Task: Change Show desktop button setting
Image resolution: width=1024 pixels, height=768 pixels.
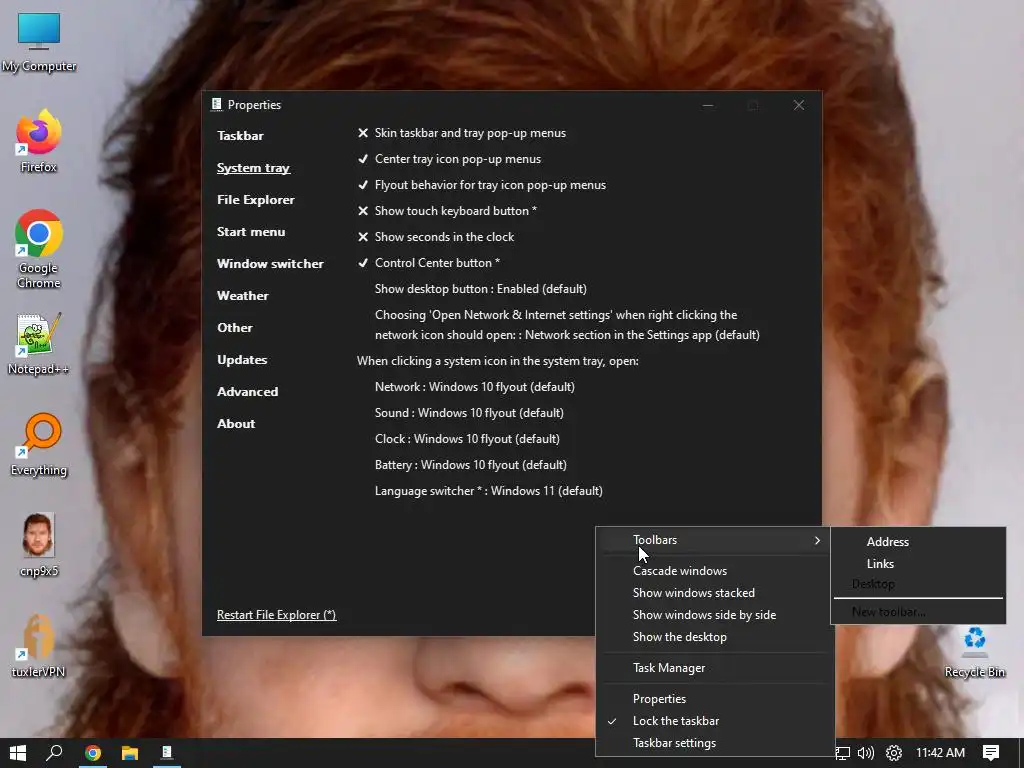Action: [x=481, y=289]
